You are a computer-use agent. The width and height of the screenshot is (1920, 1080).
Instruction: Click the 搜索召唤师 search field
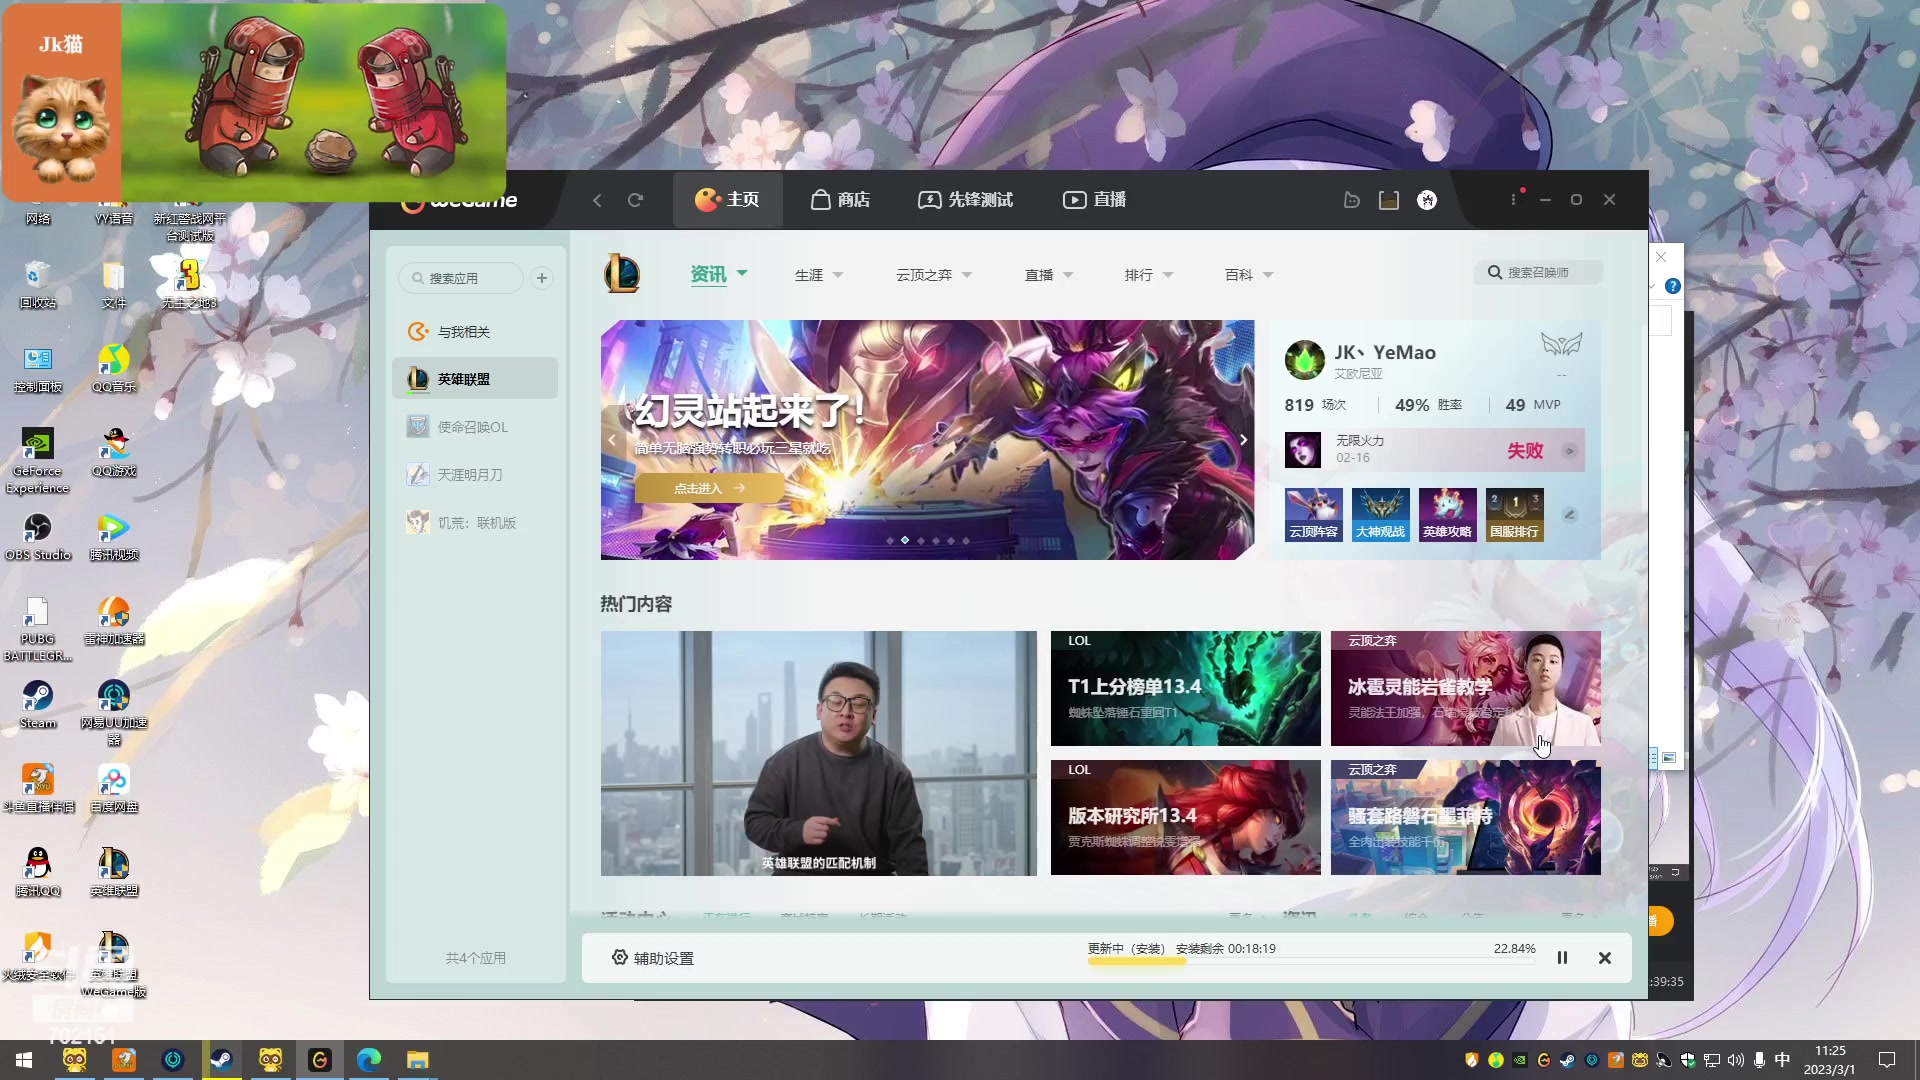click(x=1538, y=272)
